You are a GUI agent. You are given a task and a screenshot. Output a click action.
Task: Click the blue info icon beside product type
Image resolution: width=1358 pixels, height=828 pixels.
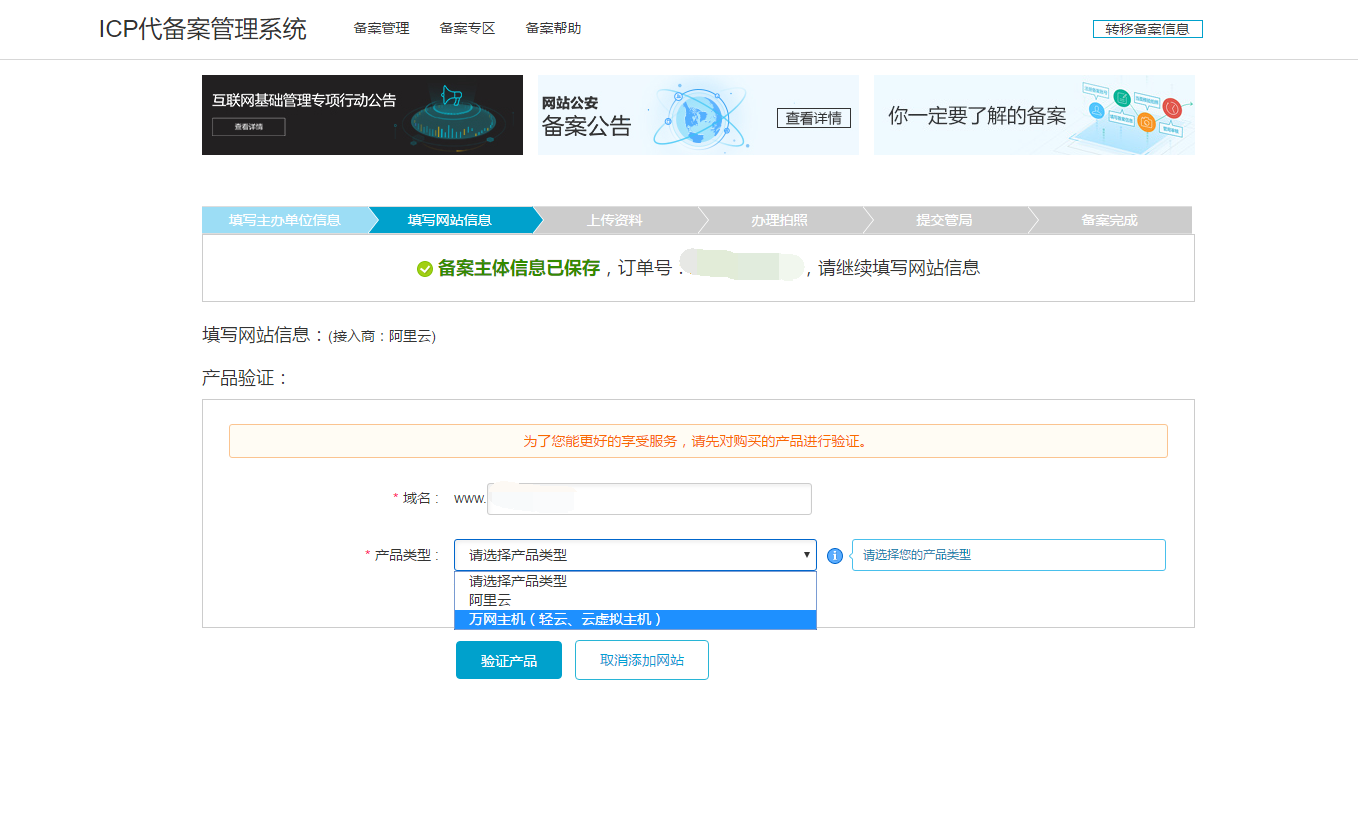point(834,555)
